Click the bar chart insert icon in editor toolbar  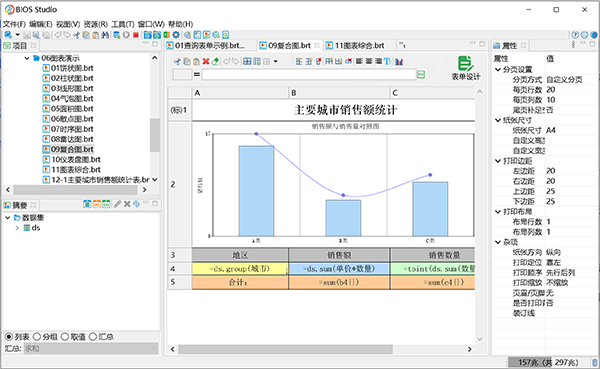pyautogui.click(x=399, y=61)
